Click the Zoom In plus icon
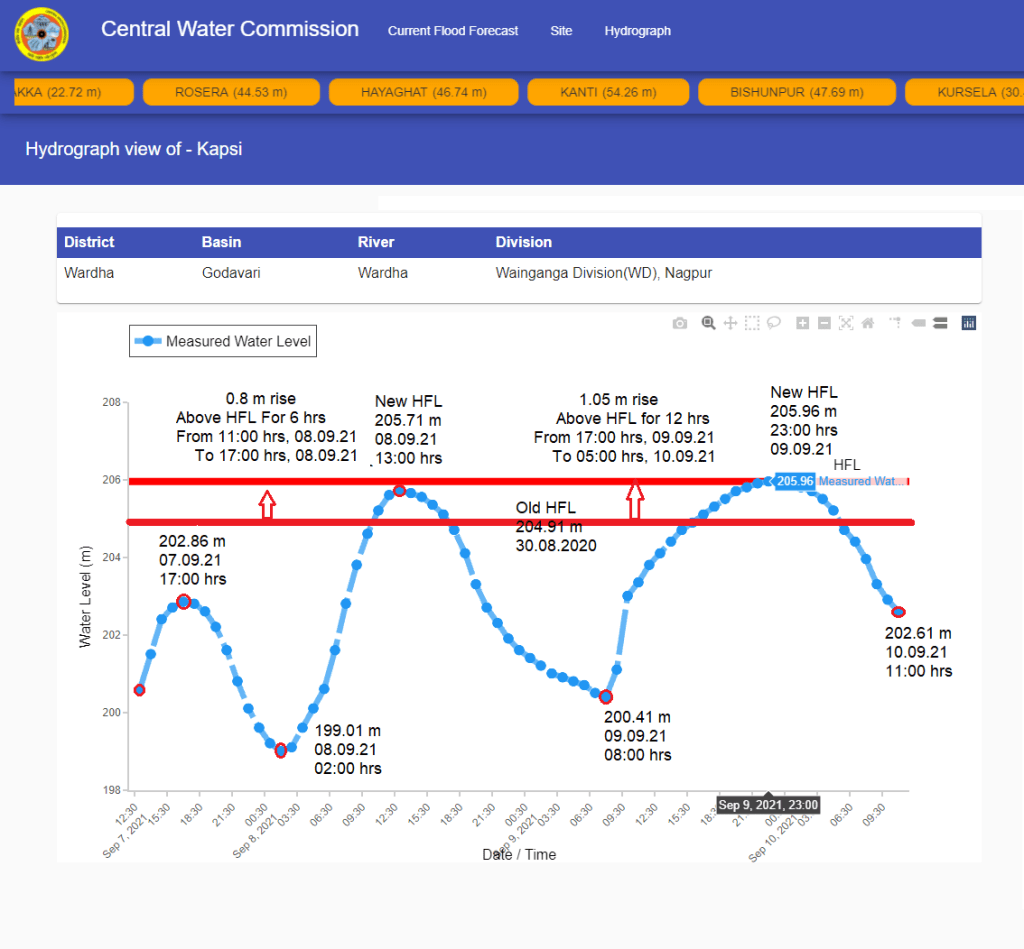This screenshot has height=949, width=1024. click(x=802, y=323)
